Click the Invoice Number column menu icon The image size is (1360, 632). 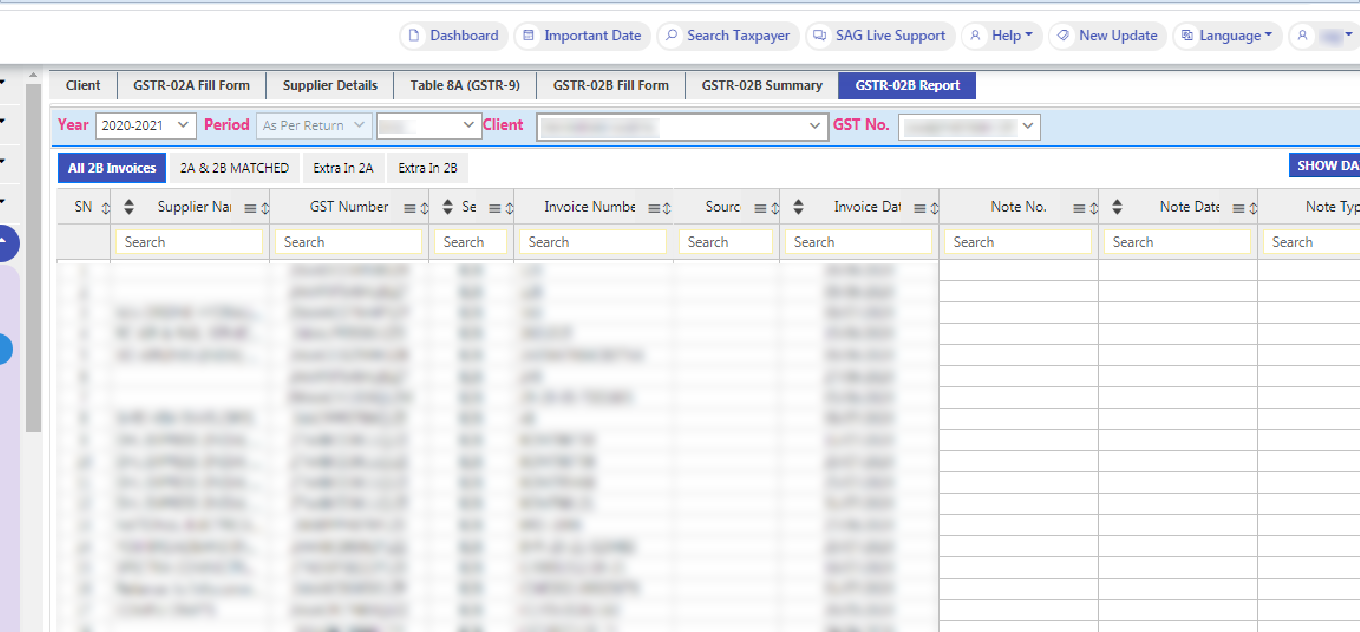[x=654, y=208]
